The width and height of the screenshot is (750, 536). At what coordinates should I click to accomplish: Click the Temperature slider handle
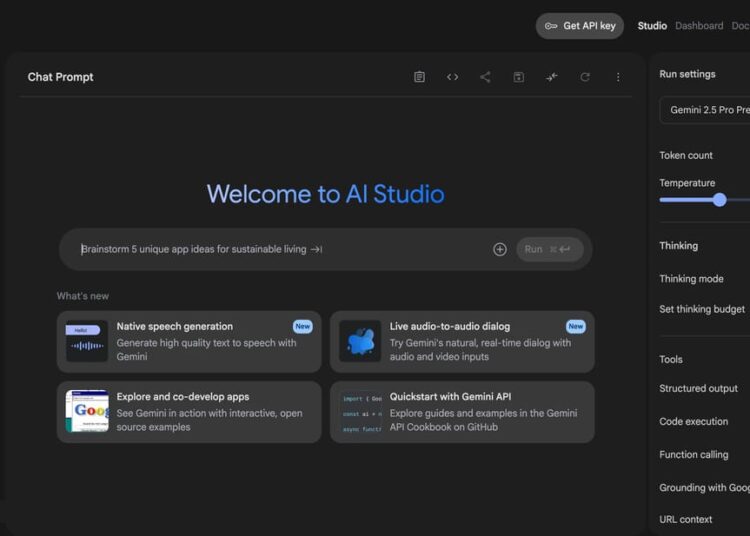point(719,200)
